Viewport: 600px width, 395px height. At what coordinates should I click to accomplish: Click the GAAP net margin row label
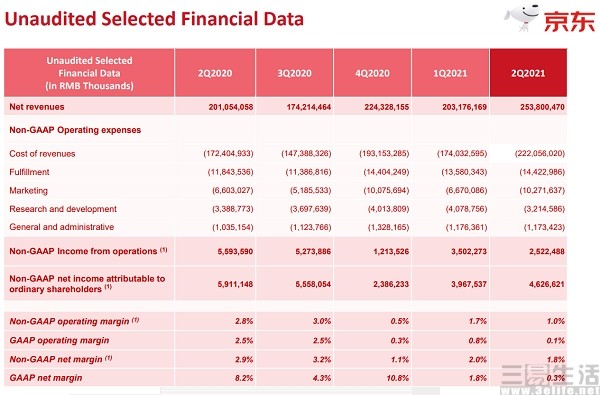pyautogui.click(x=46, y=378)
